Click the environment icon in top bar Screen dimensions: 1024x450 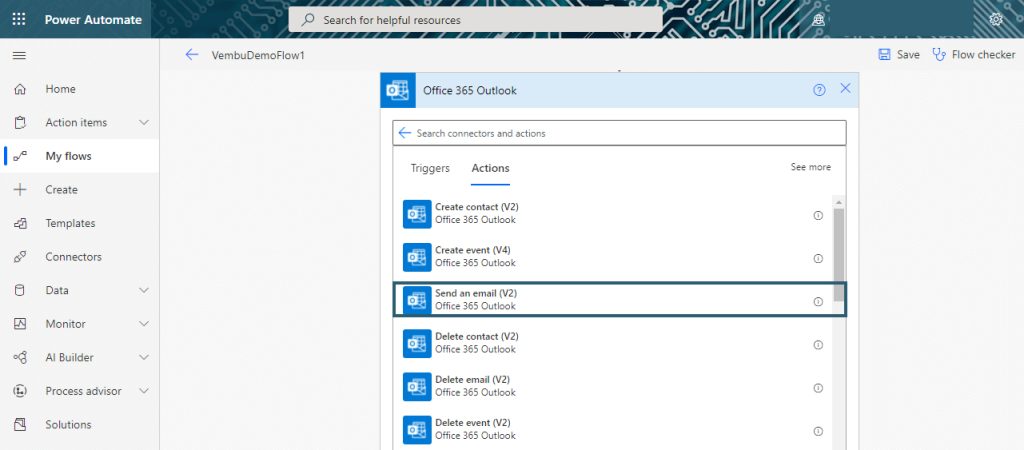(x=819, y=20)
